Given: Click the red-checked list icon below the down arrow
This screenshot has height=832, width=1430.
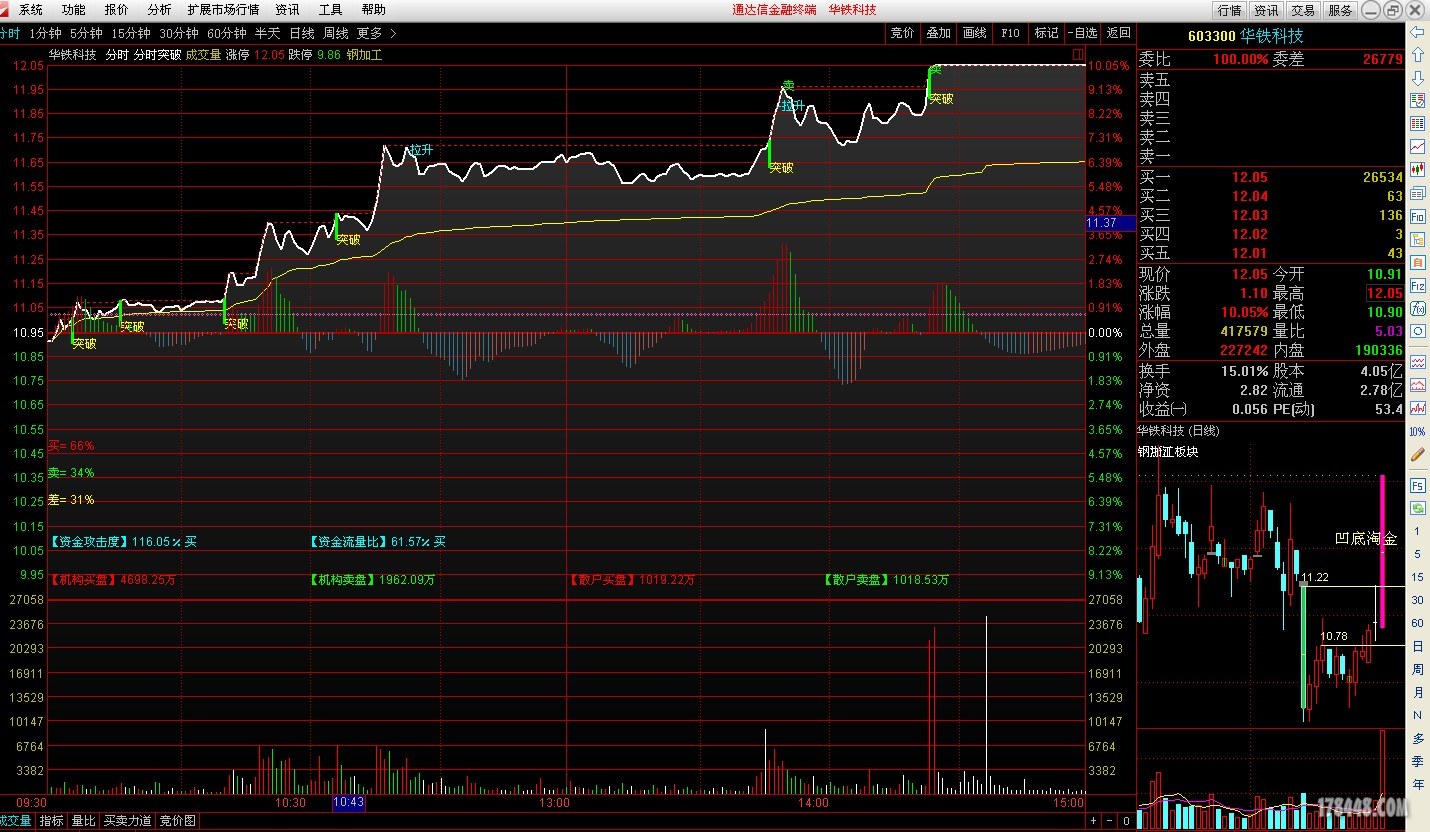Looking at the screenshot, I should coord(1417,101).
